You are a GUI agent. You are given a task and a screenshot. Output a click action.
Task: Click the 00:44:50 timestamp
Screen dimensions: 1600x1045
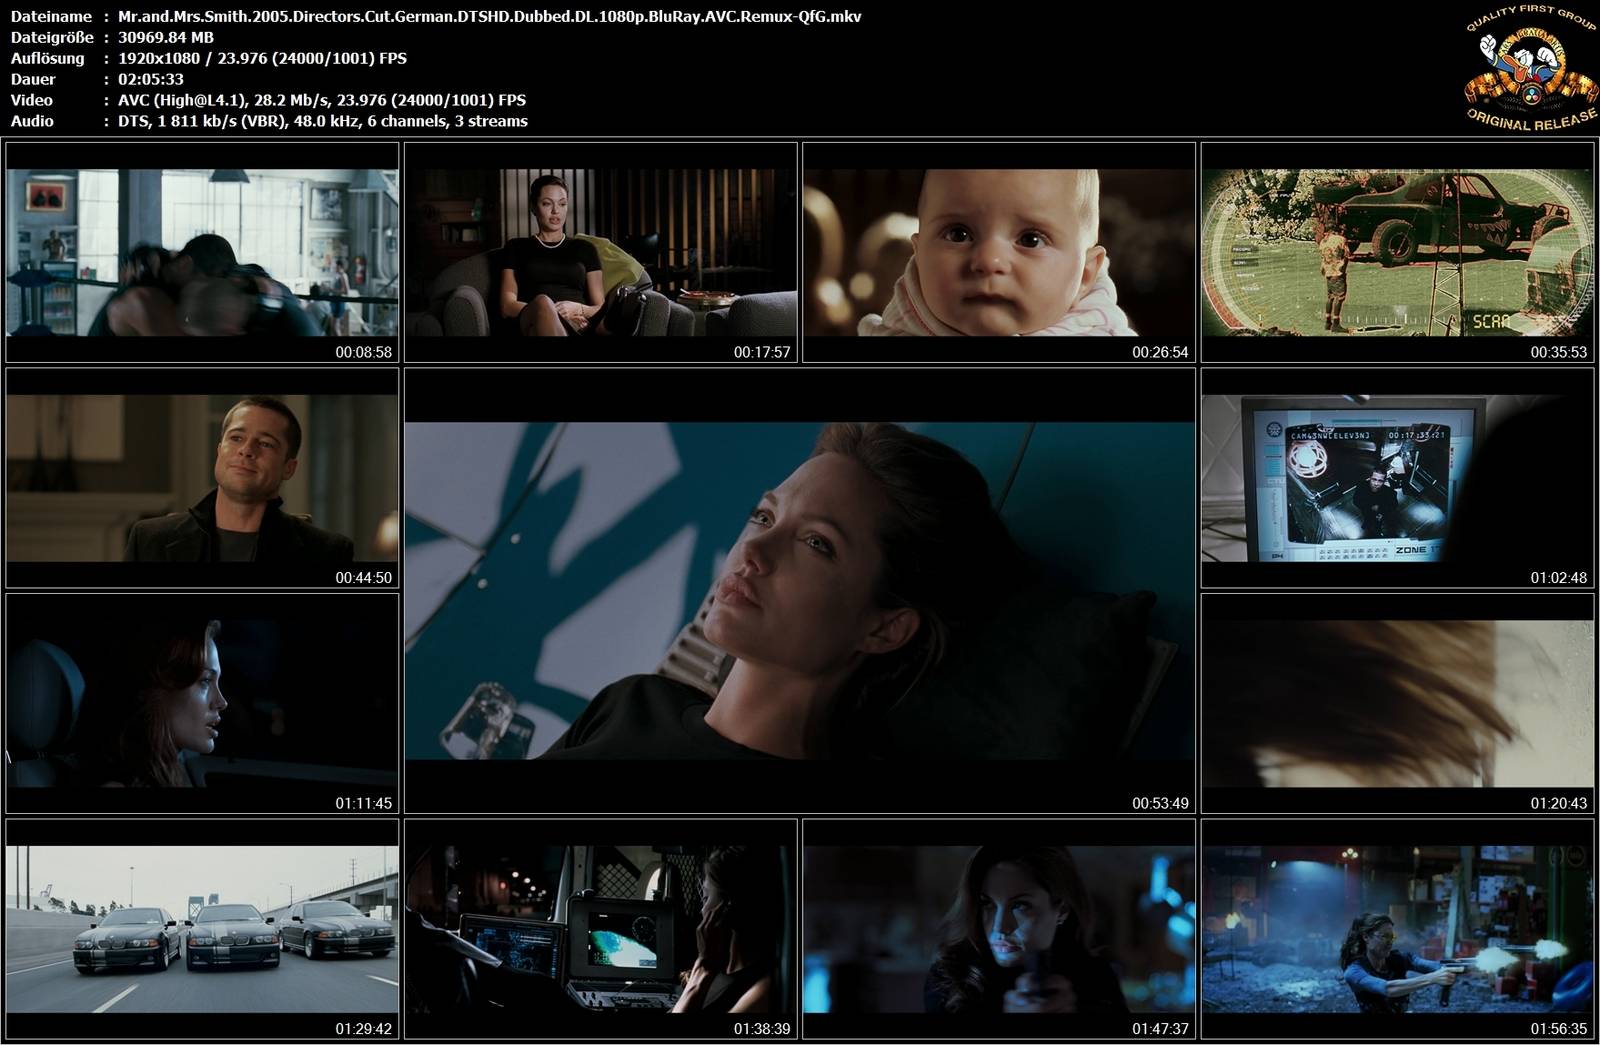point(364,578)
